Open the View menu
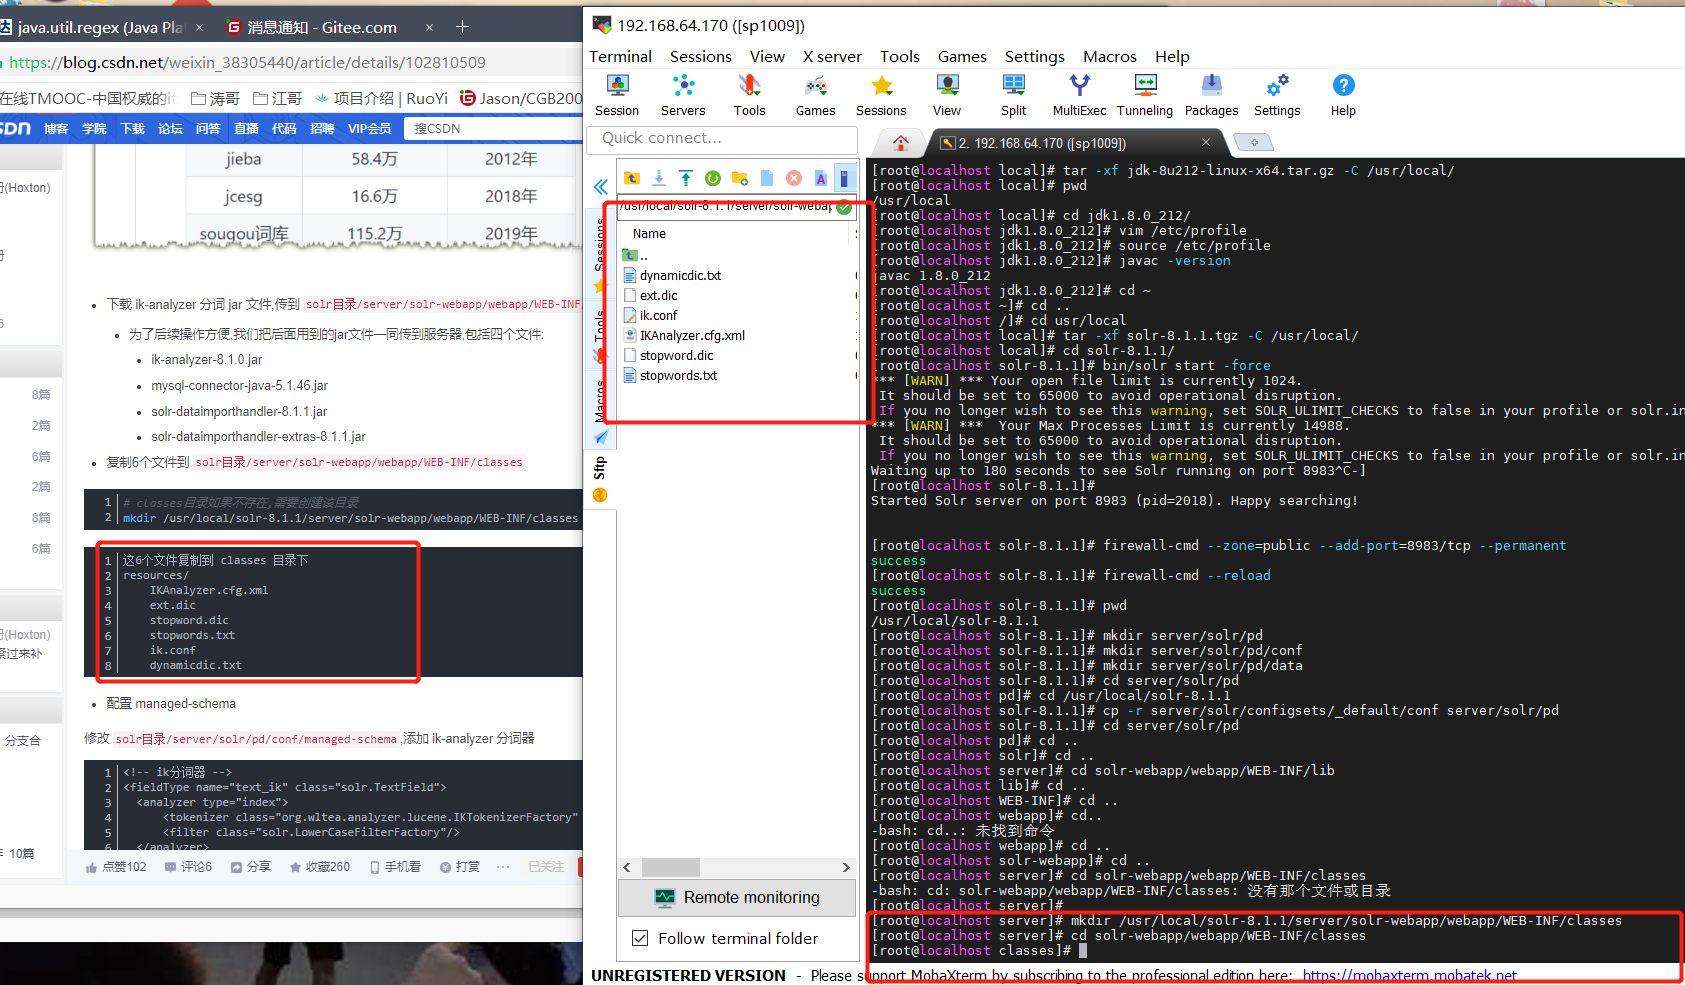The width and height of the screenshot is (1685, 985). [x=767, y=57]
